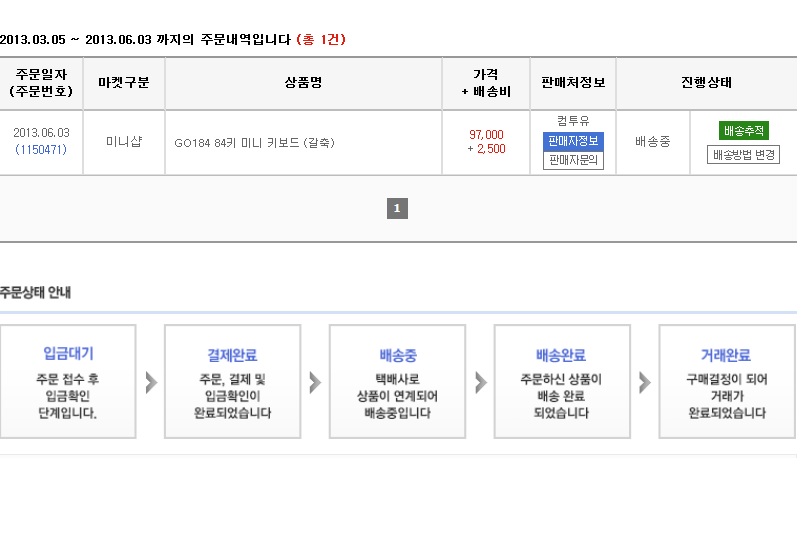The width and height of the screenshot is (808, 551).
Task: Click the 주문상태 안내 section heading
Action: [x=36, y=292]
